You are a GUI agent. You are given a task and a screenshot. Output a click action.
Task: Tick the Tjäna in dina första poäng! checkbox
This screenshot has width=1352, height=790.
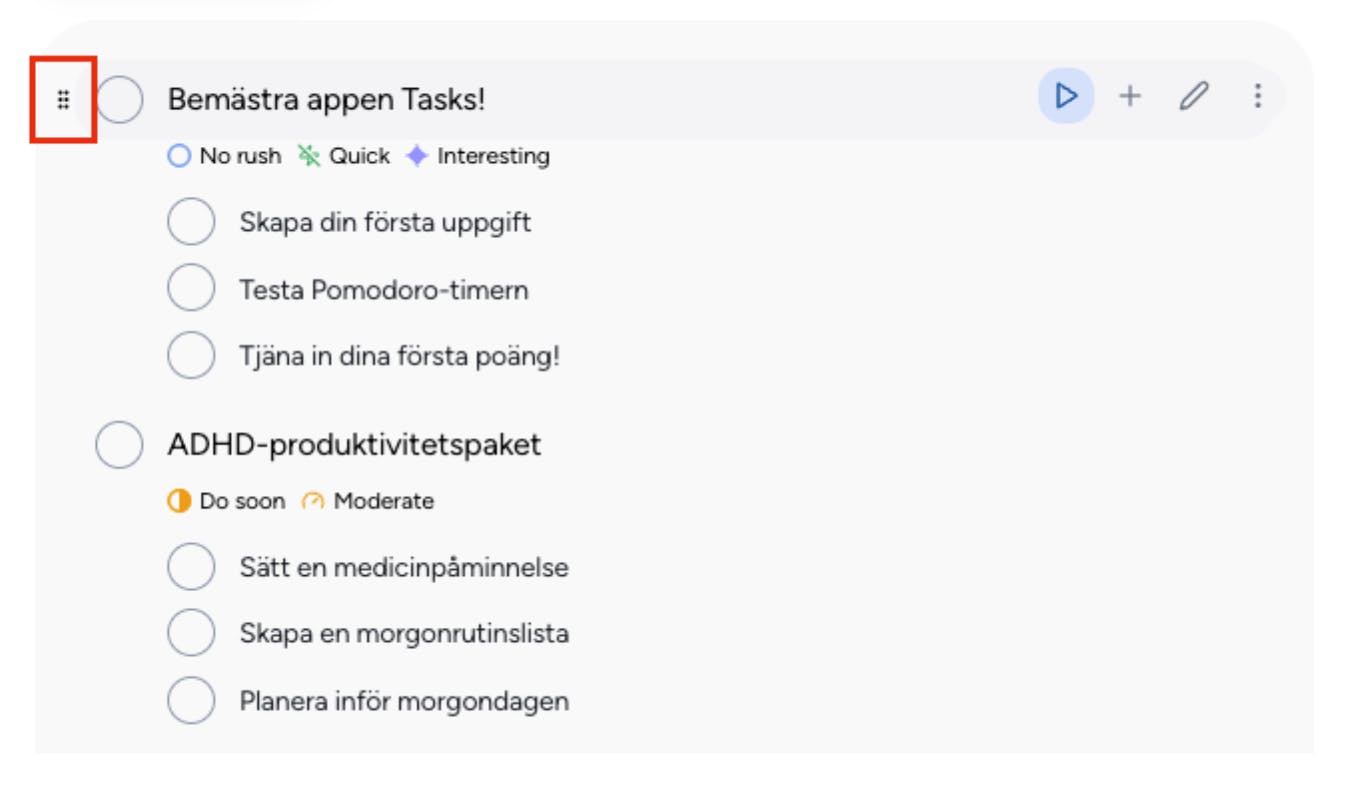(191, 356)
